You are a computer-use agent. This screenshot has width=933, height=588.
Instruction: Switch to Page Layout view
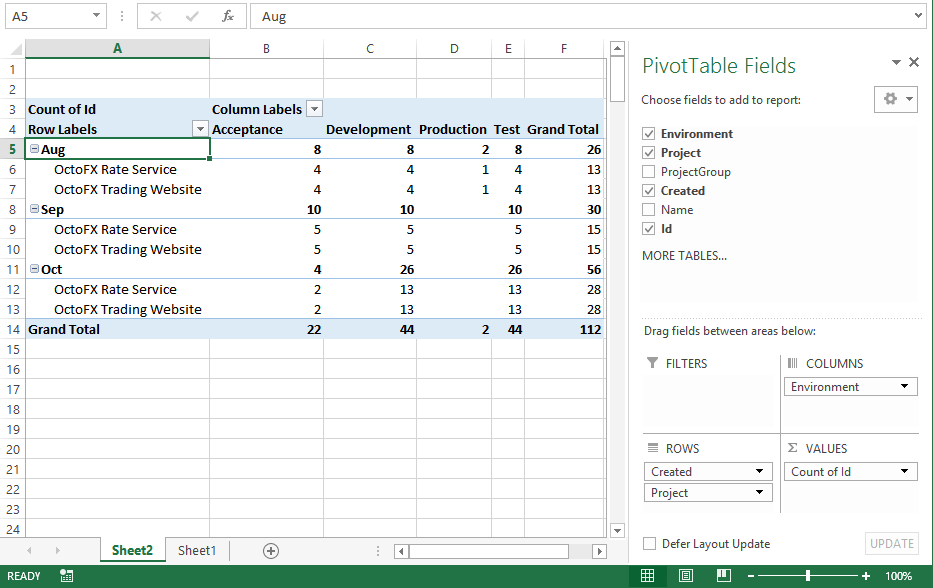click(x=685, y=576)
